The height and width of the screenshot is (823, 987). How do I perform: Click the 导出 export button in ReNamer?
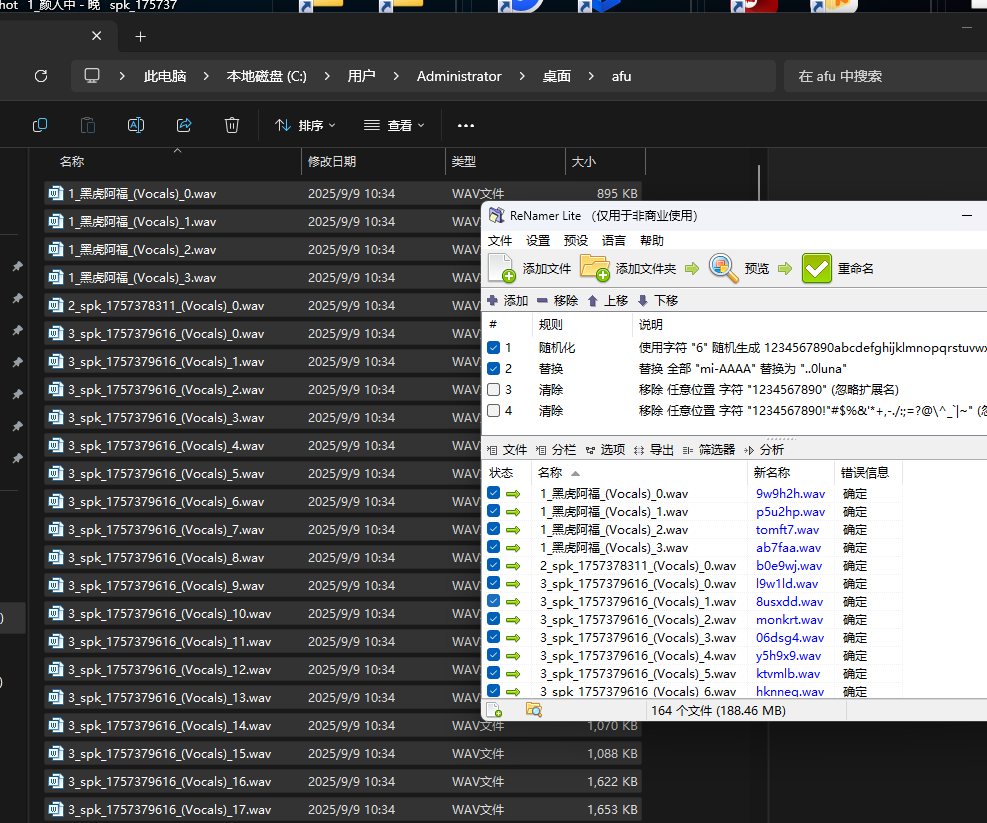point(654,450)
